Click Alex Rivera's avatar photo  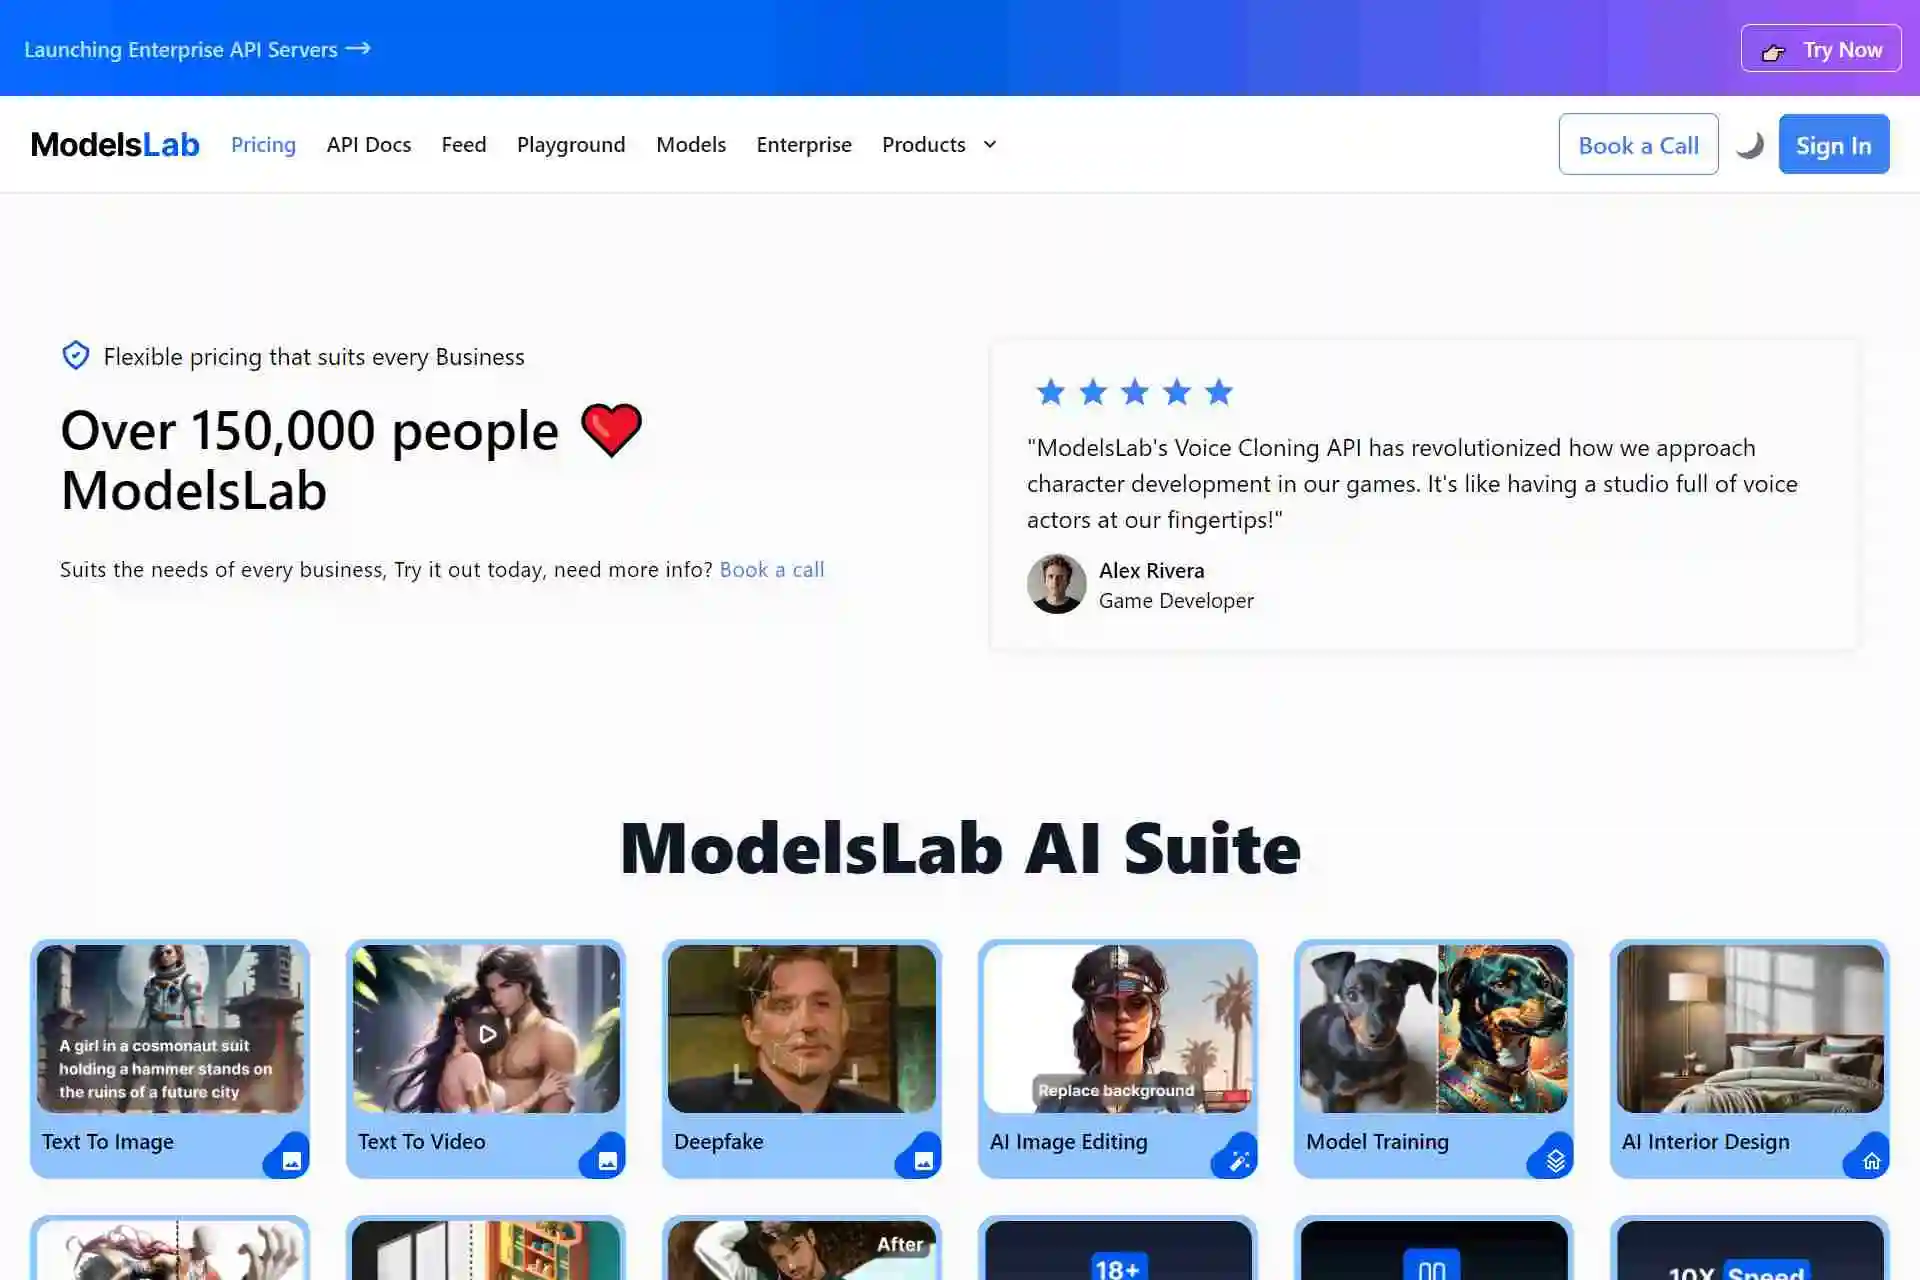pos(1057,584)
